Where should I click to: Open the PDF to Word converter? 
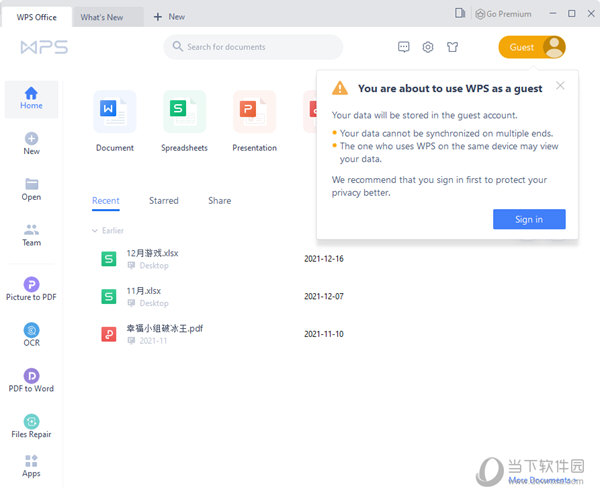[x=31, y=380]
